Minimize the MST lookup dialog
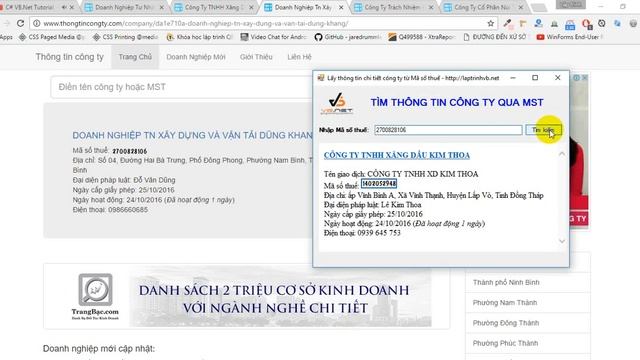This screenshot has width=640, height=360. click(x=513, y=78)
